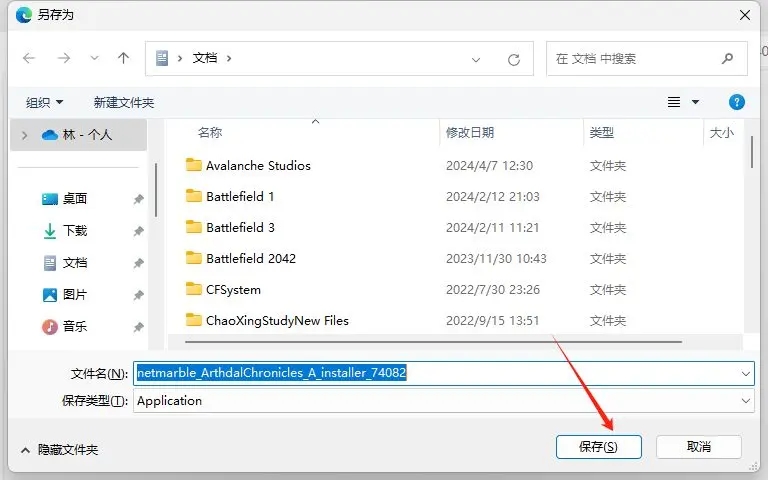Viewport: 768px width, 480px height.
Task: Click date 2024/4/7 12:30
Action: click(489, 166)
